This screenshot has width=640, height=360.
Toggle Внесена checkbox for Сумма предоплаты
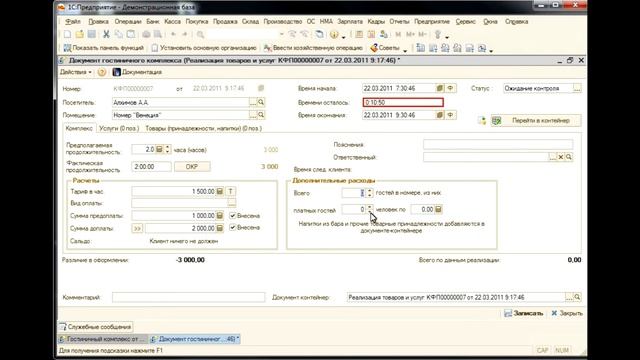point(233,216)
